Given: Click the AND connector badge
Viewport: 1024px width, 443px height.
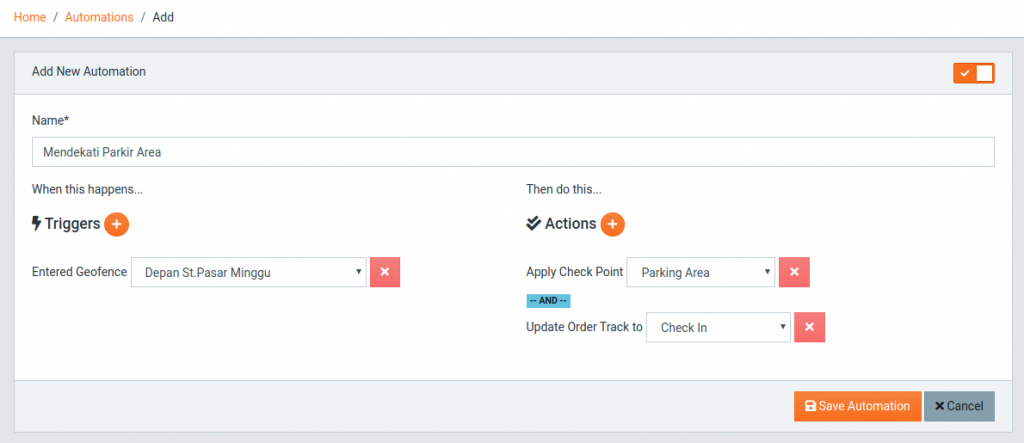Looking at the screenshot, I should tap(549, 301).
